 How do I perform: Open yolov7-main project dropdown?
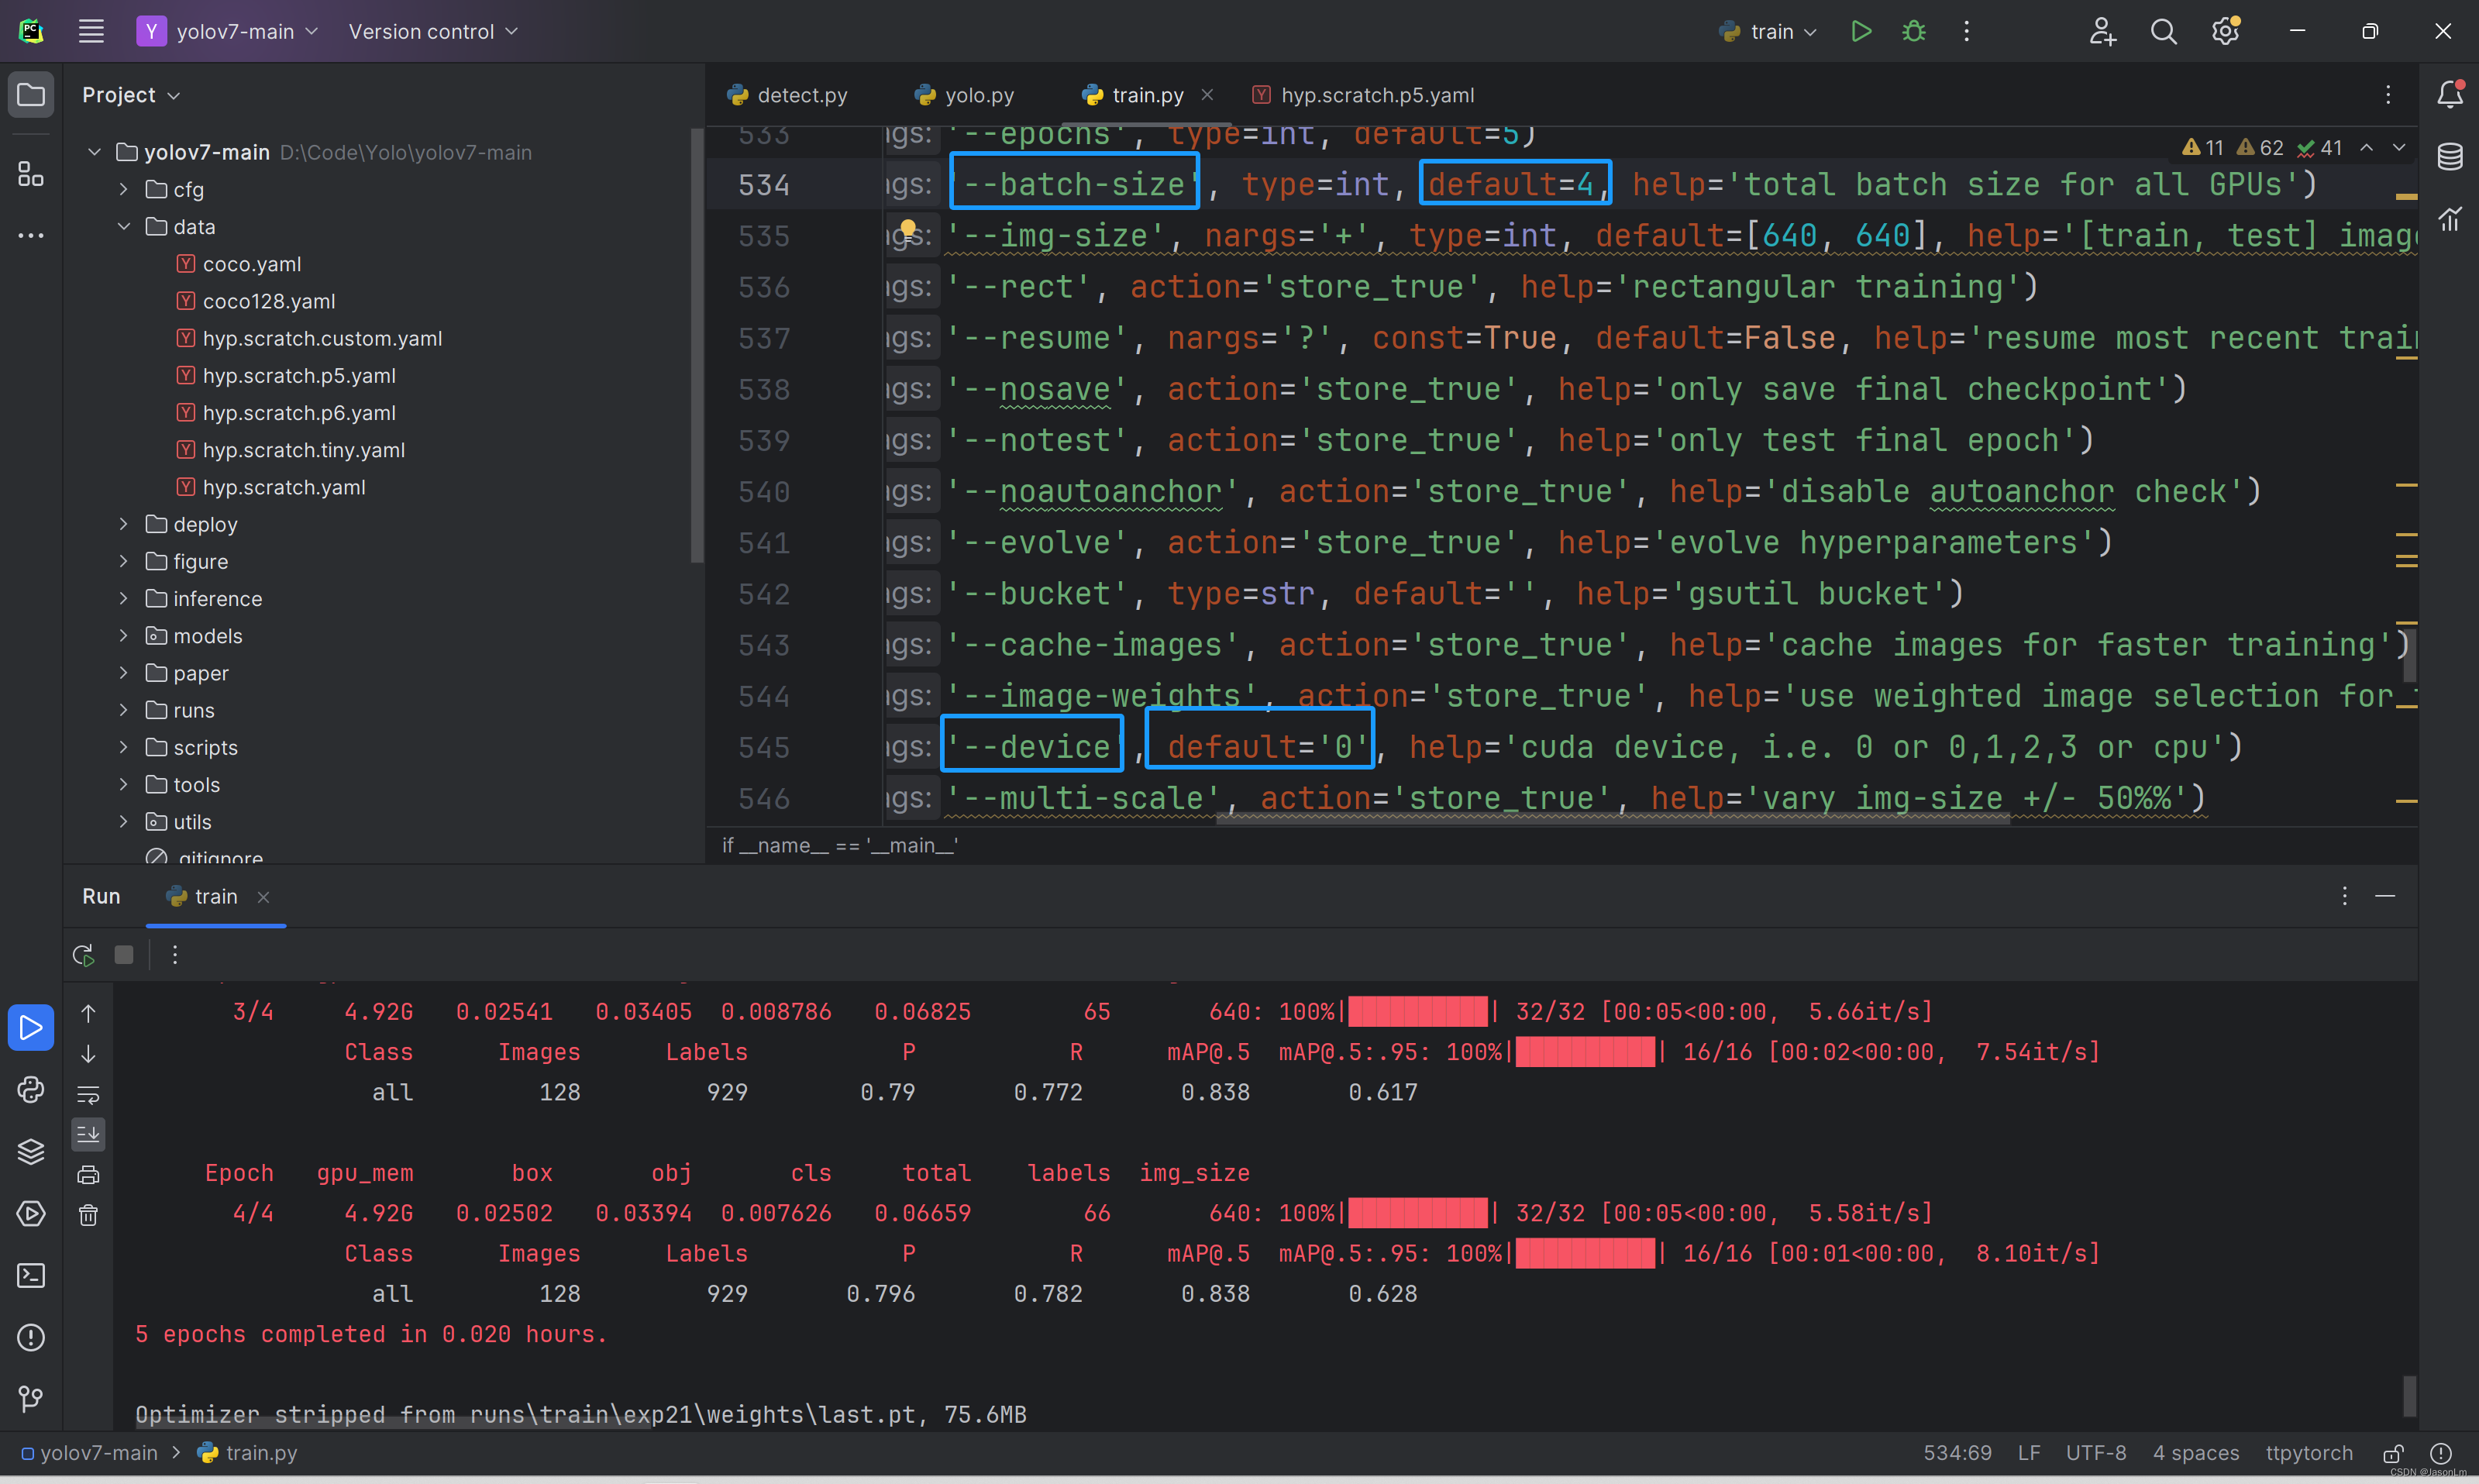pyautogui.click(x=228, y=31)
